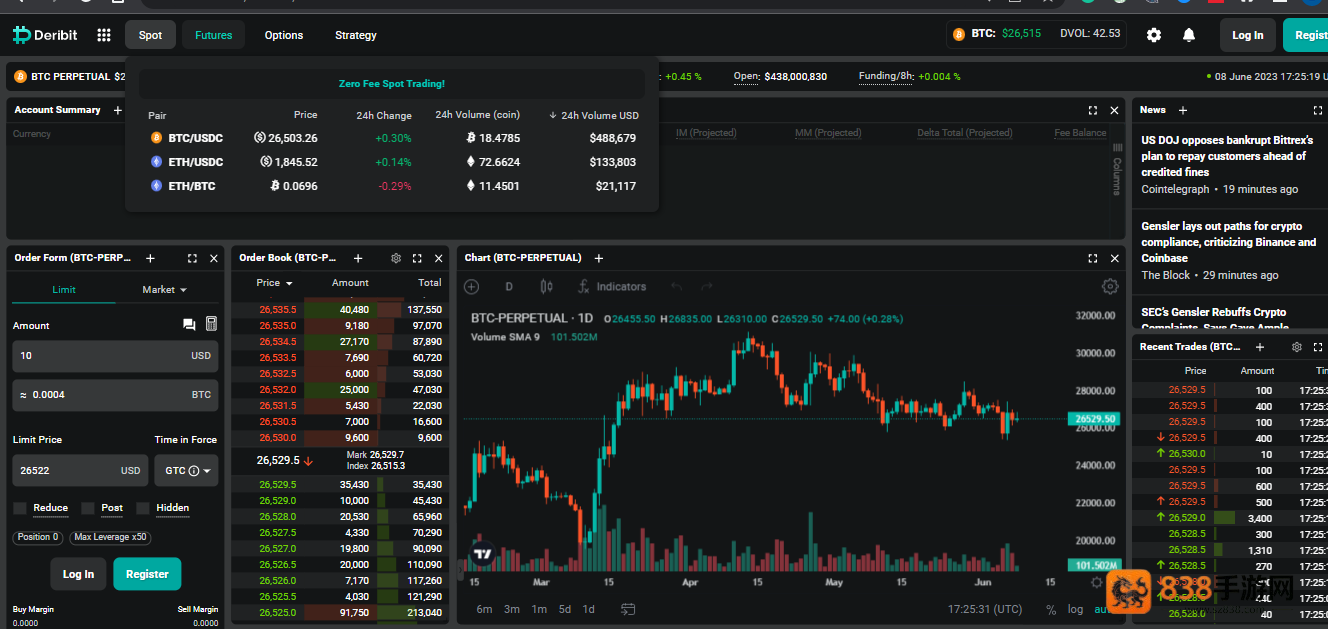Open the settings gear in the top bar

click(1154, 35)
